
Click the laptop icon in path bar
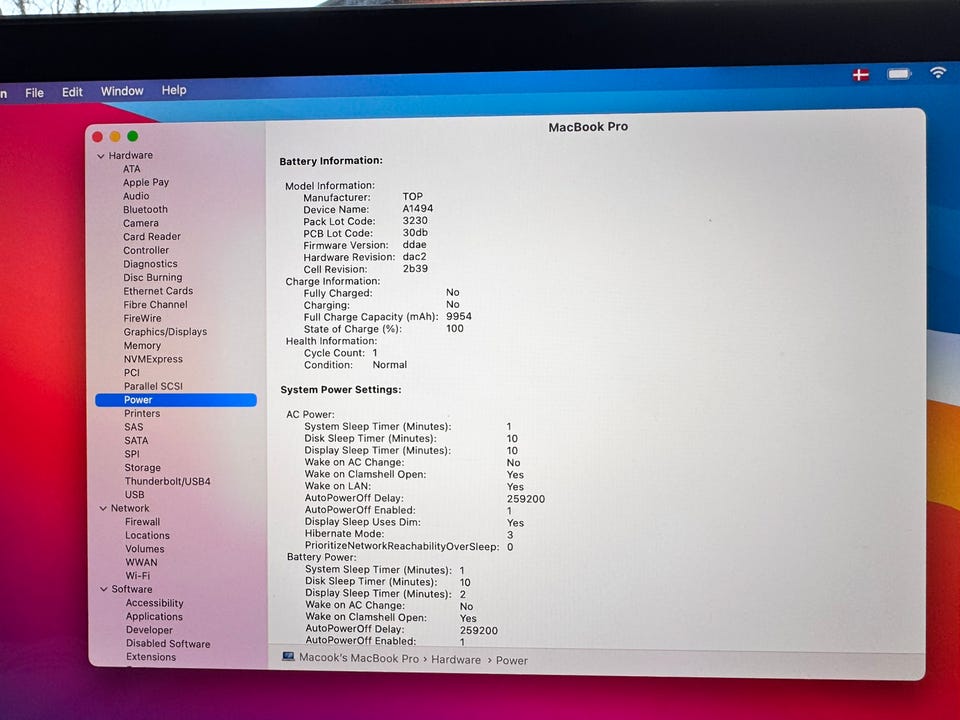coord(288,656)
